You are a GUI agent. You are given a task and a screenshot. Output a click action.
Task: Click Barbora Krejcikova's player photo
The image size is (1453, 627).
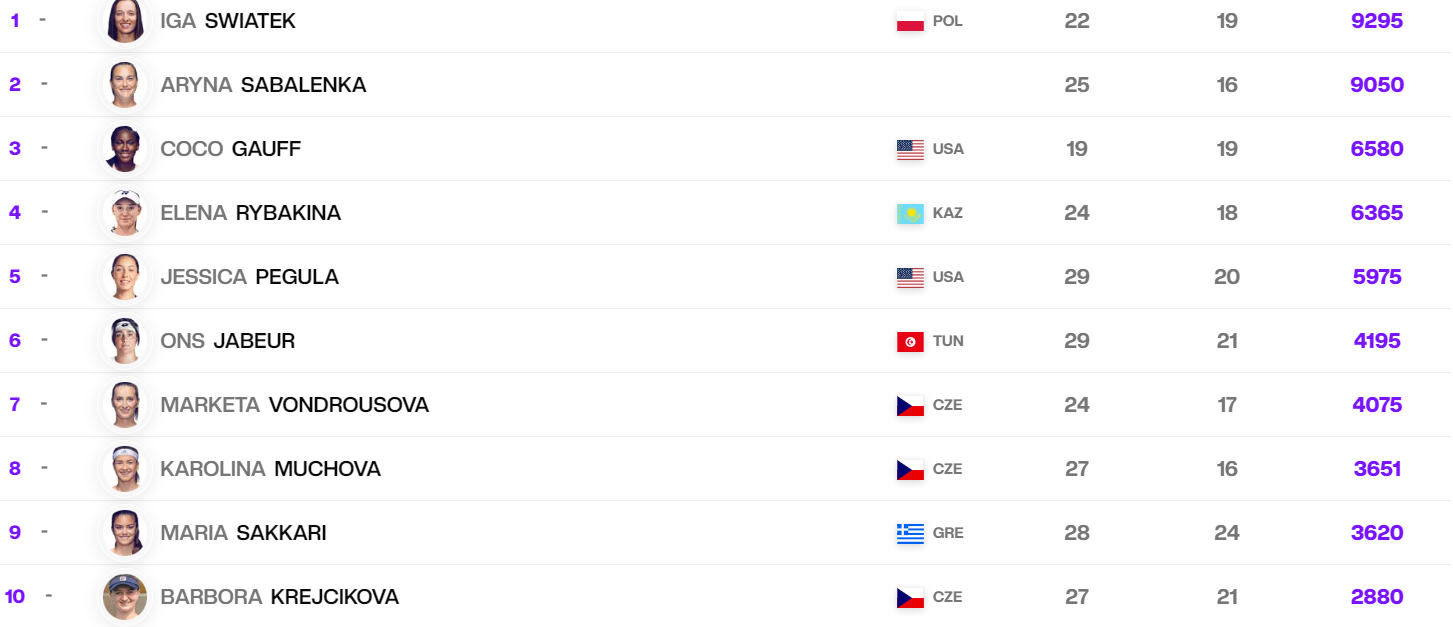click(126, 597)
